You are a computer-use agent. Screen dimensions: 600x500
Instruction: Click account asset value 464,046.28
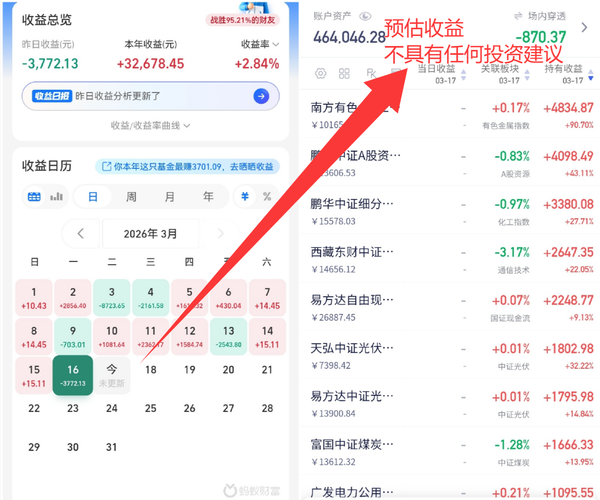[349, 37]
